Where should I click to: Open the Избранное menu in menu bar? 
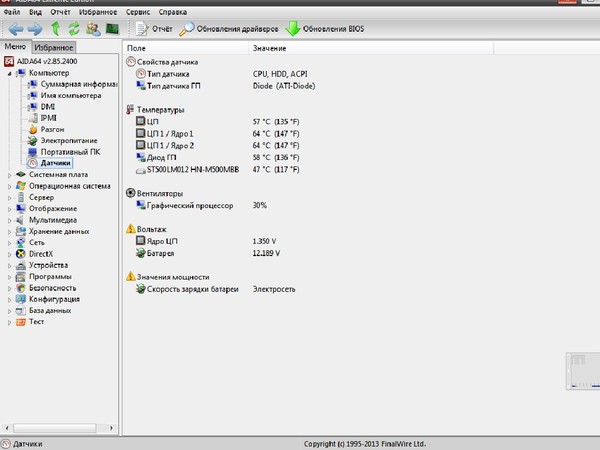pos(98,12)
